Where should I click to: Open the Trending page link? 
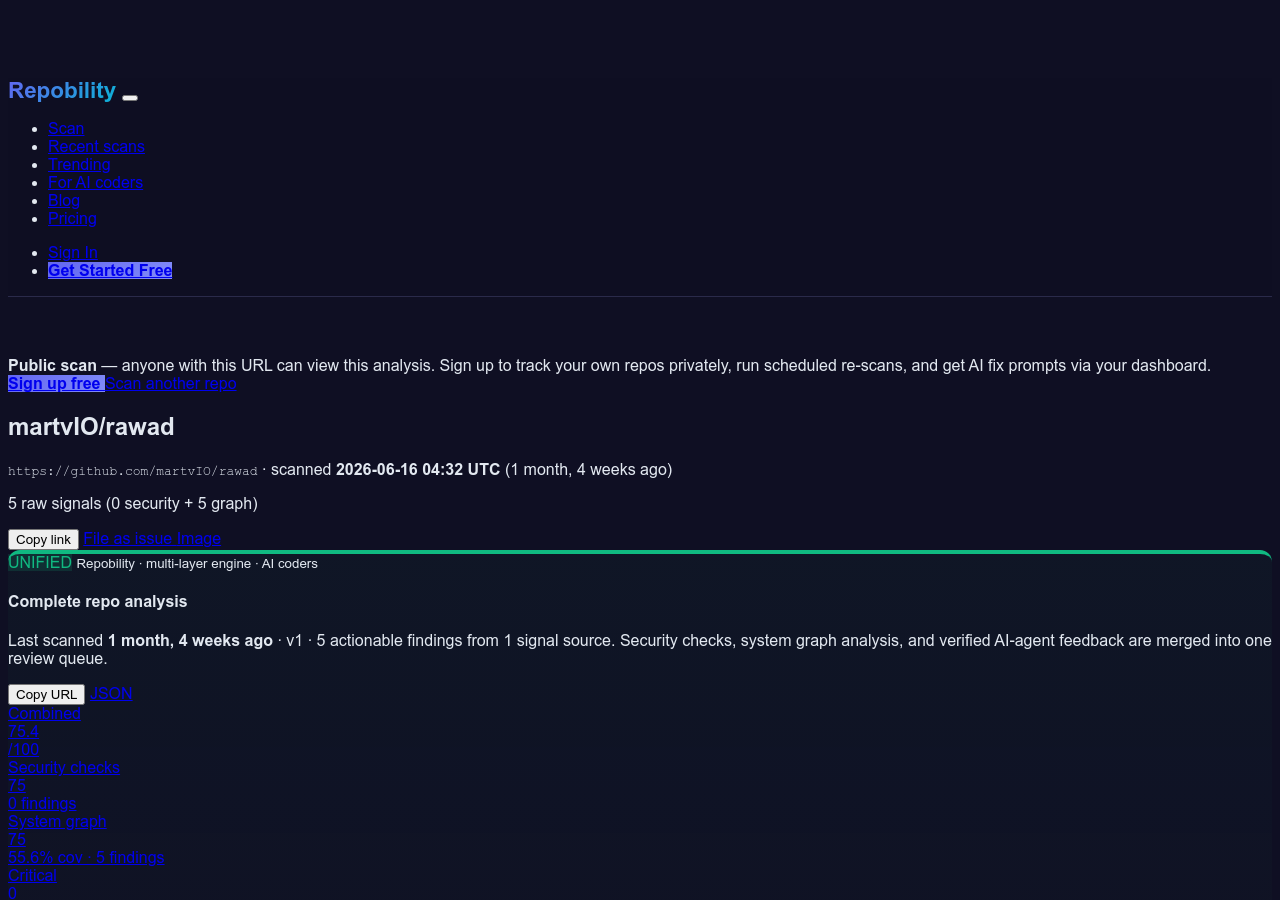click(79, 164)
